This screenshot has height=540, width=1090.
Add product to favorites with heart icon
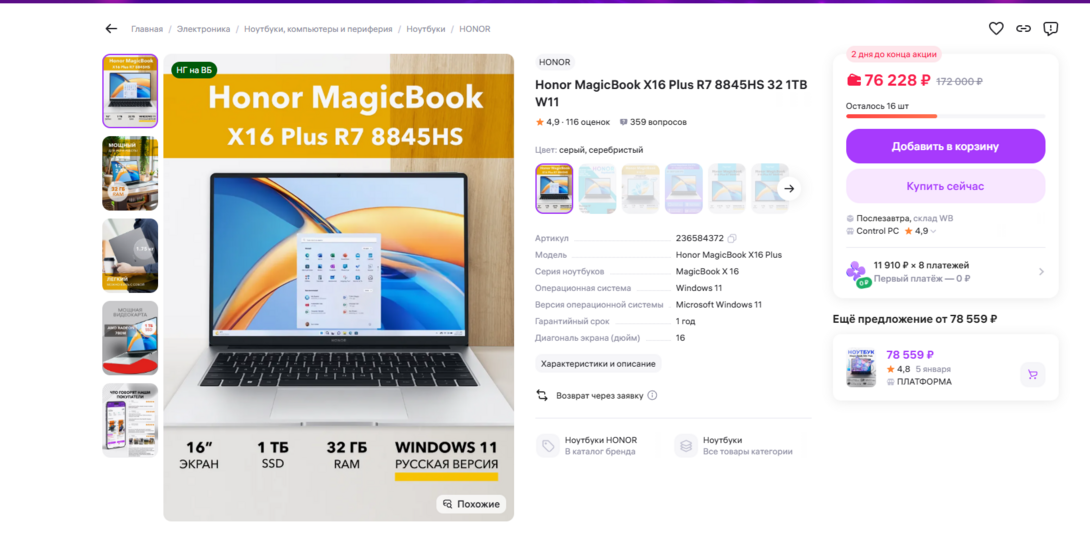click(x=996, y=28)
